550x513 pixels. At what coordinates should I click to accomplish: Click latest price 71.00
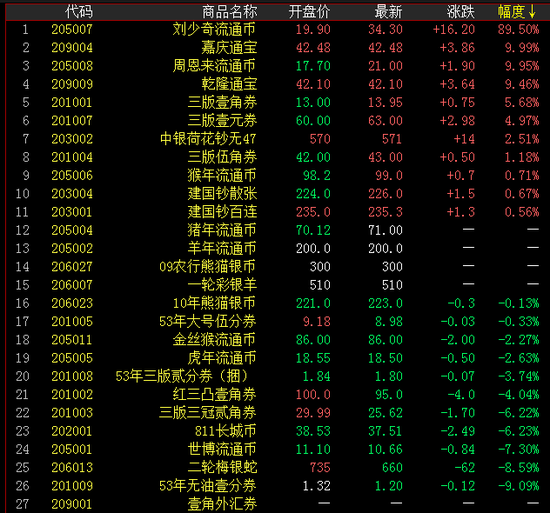tap(385, 230)
